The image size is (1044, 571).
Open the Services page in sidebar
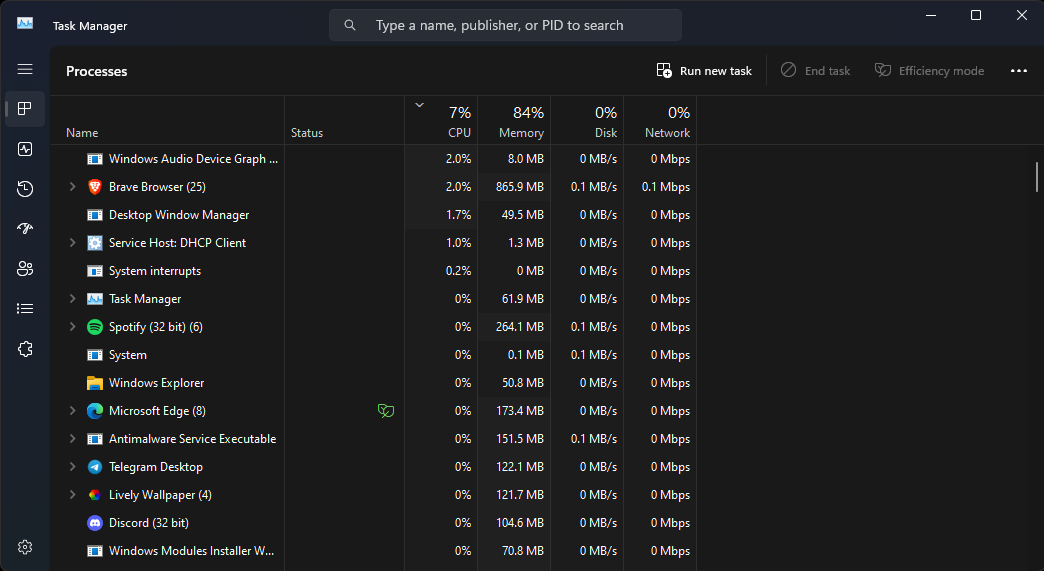[25, 349]
